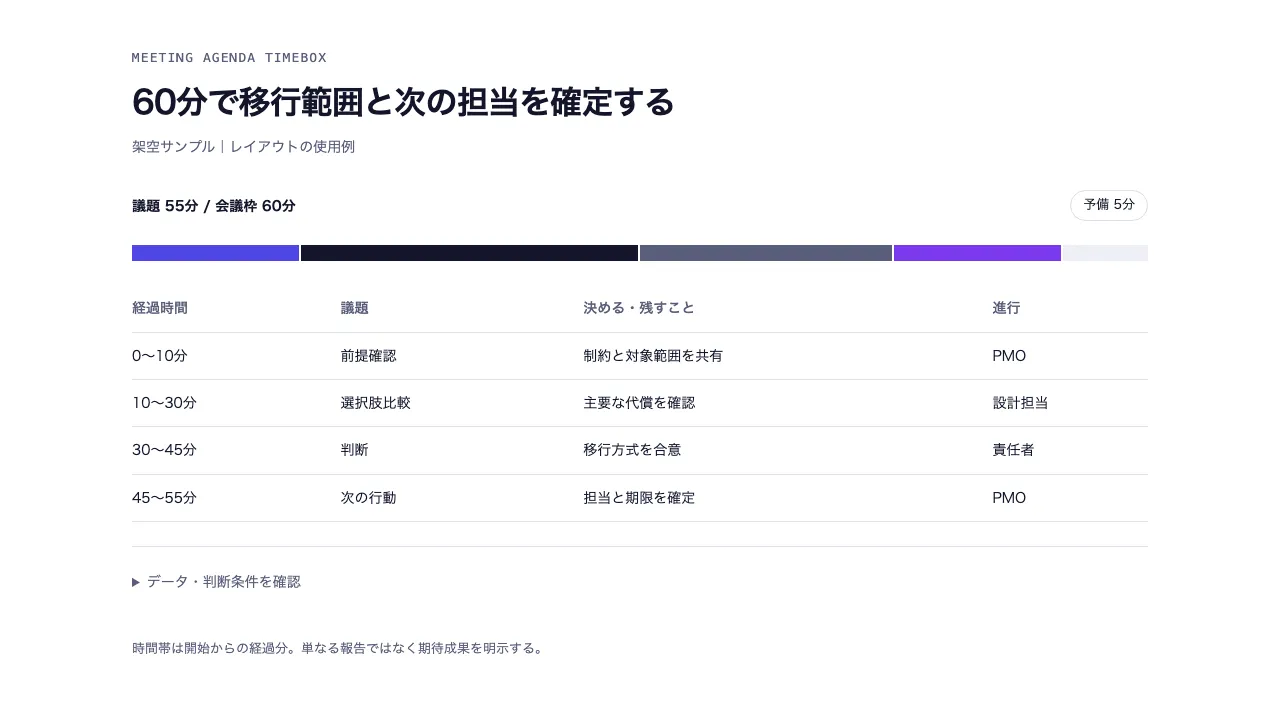Click the gray 30–45分 timeline segment
This screenshot has width=1280, height=720.
click(766, 253)
